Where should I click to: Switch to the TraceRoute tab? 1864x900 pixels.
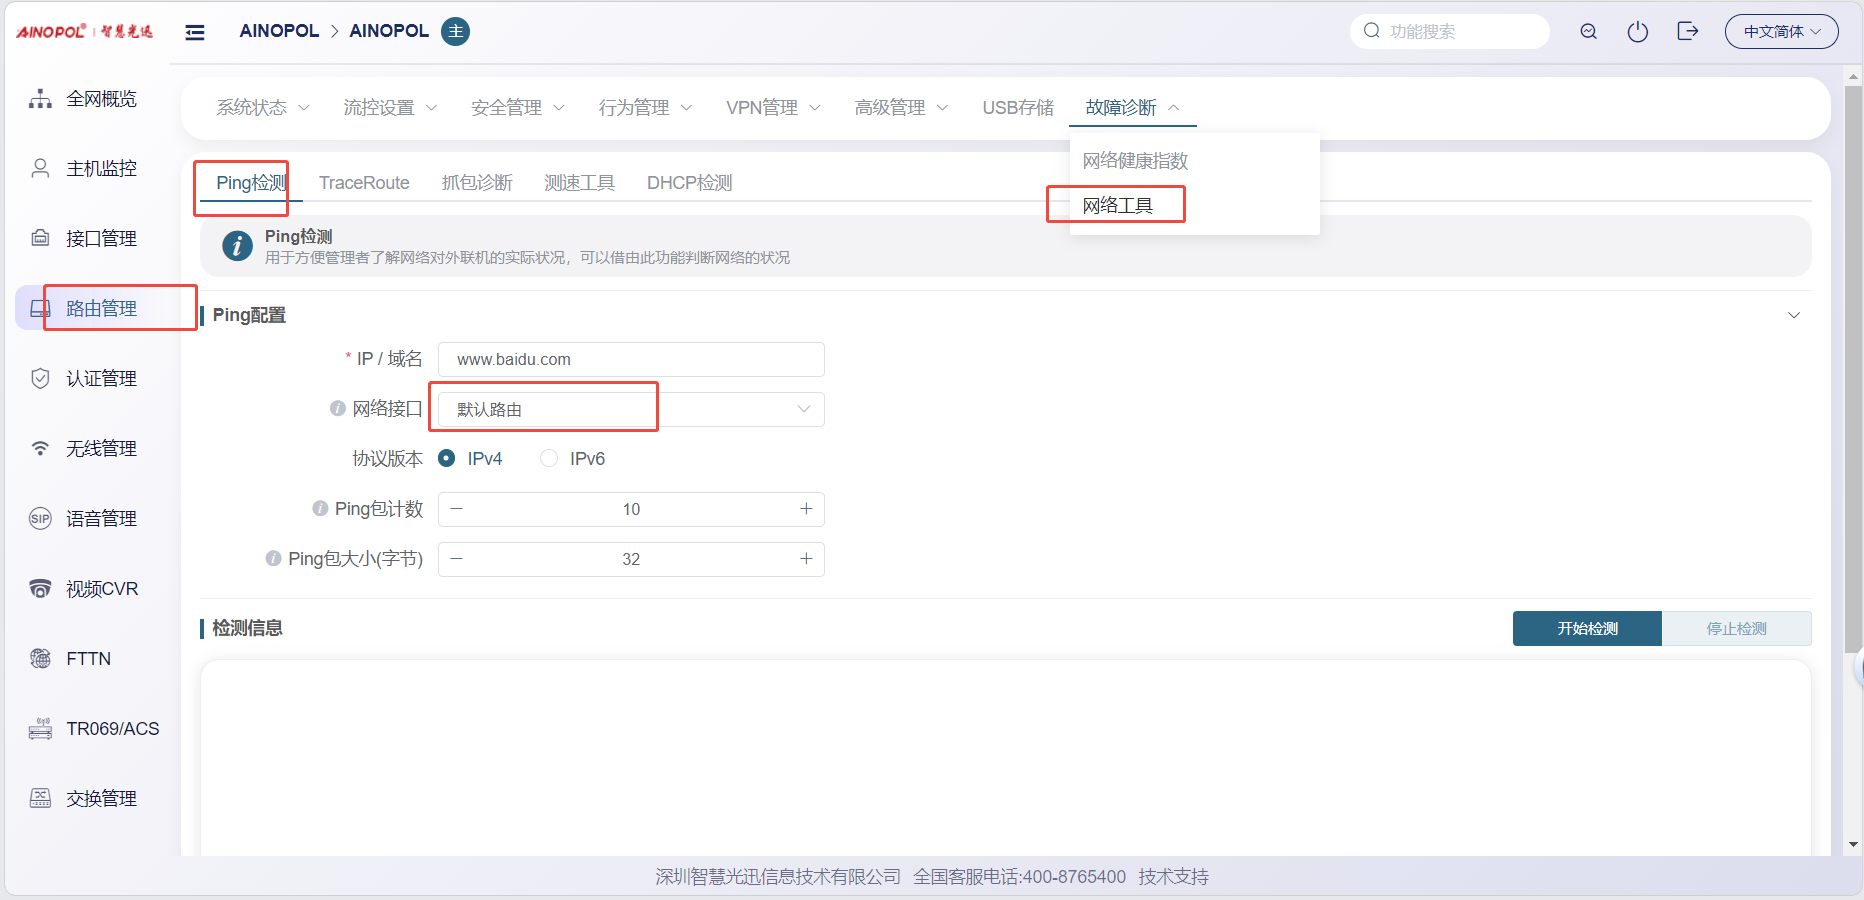(x=364, y=183)
